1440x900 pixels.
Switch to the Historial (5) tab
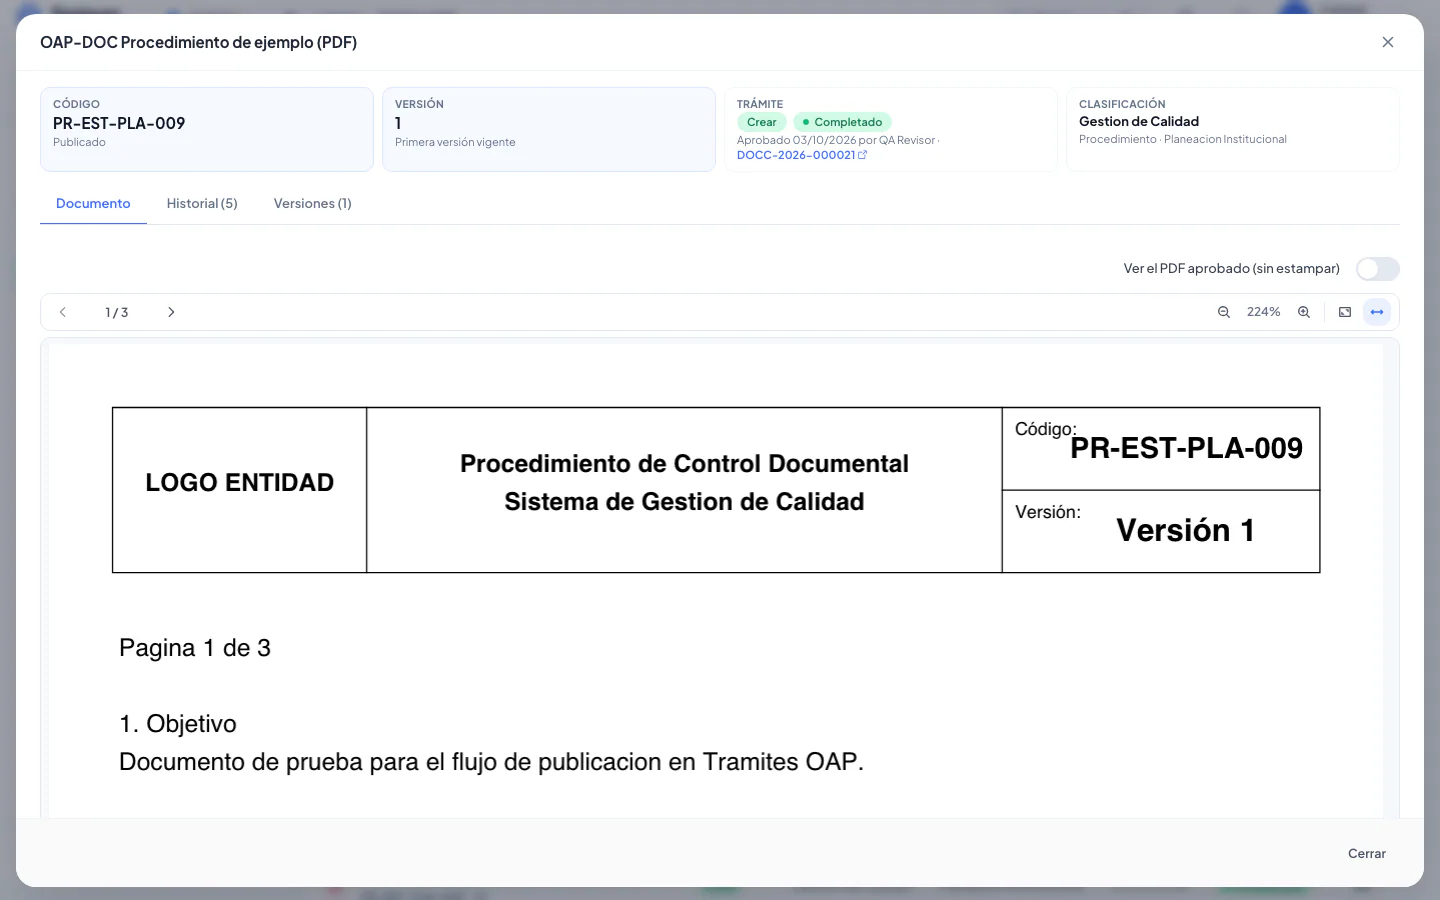pyautogui.click(x=202, y=203)
